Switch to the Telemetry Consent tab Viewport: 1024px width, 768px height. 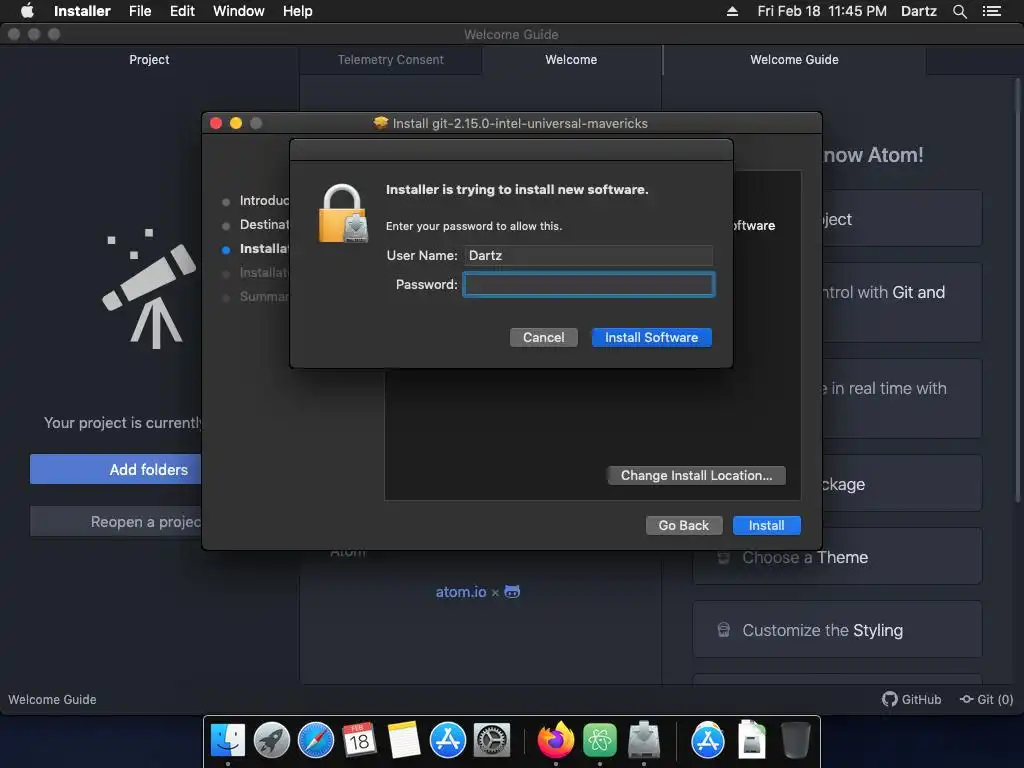[x=391, y=59]
